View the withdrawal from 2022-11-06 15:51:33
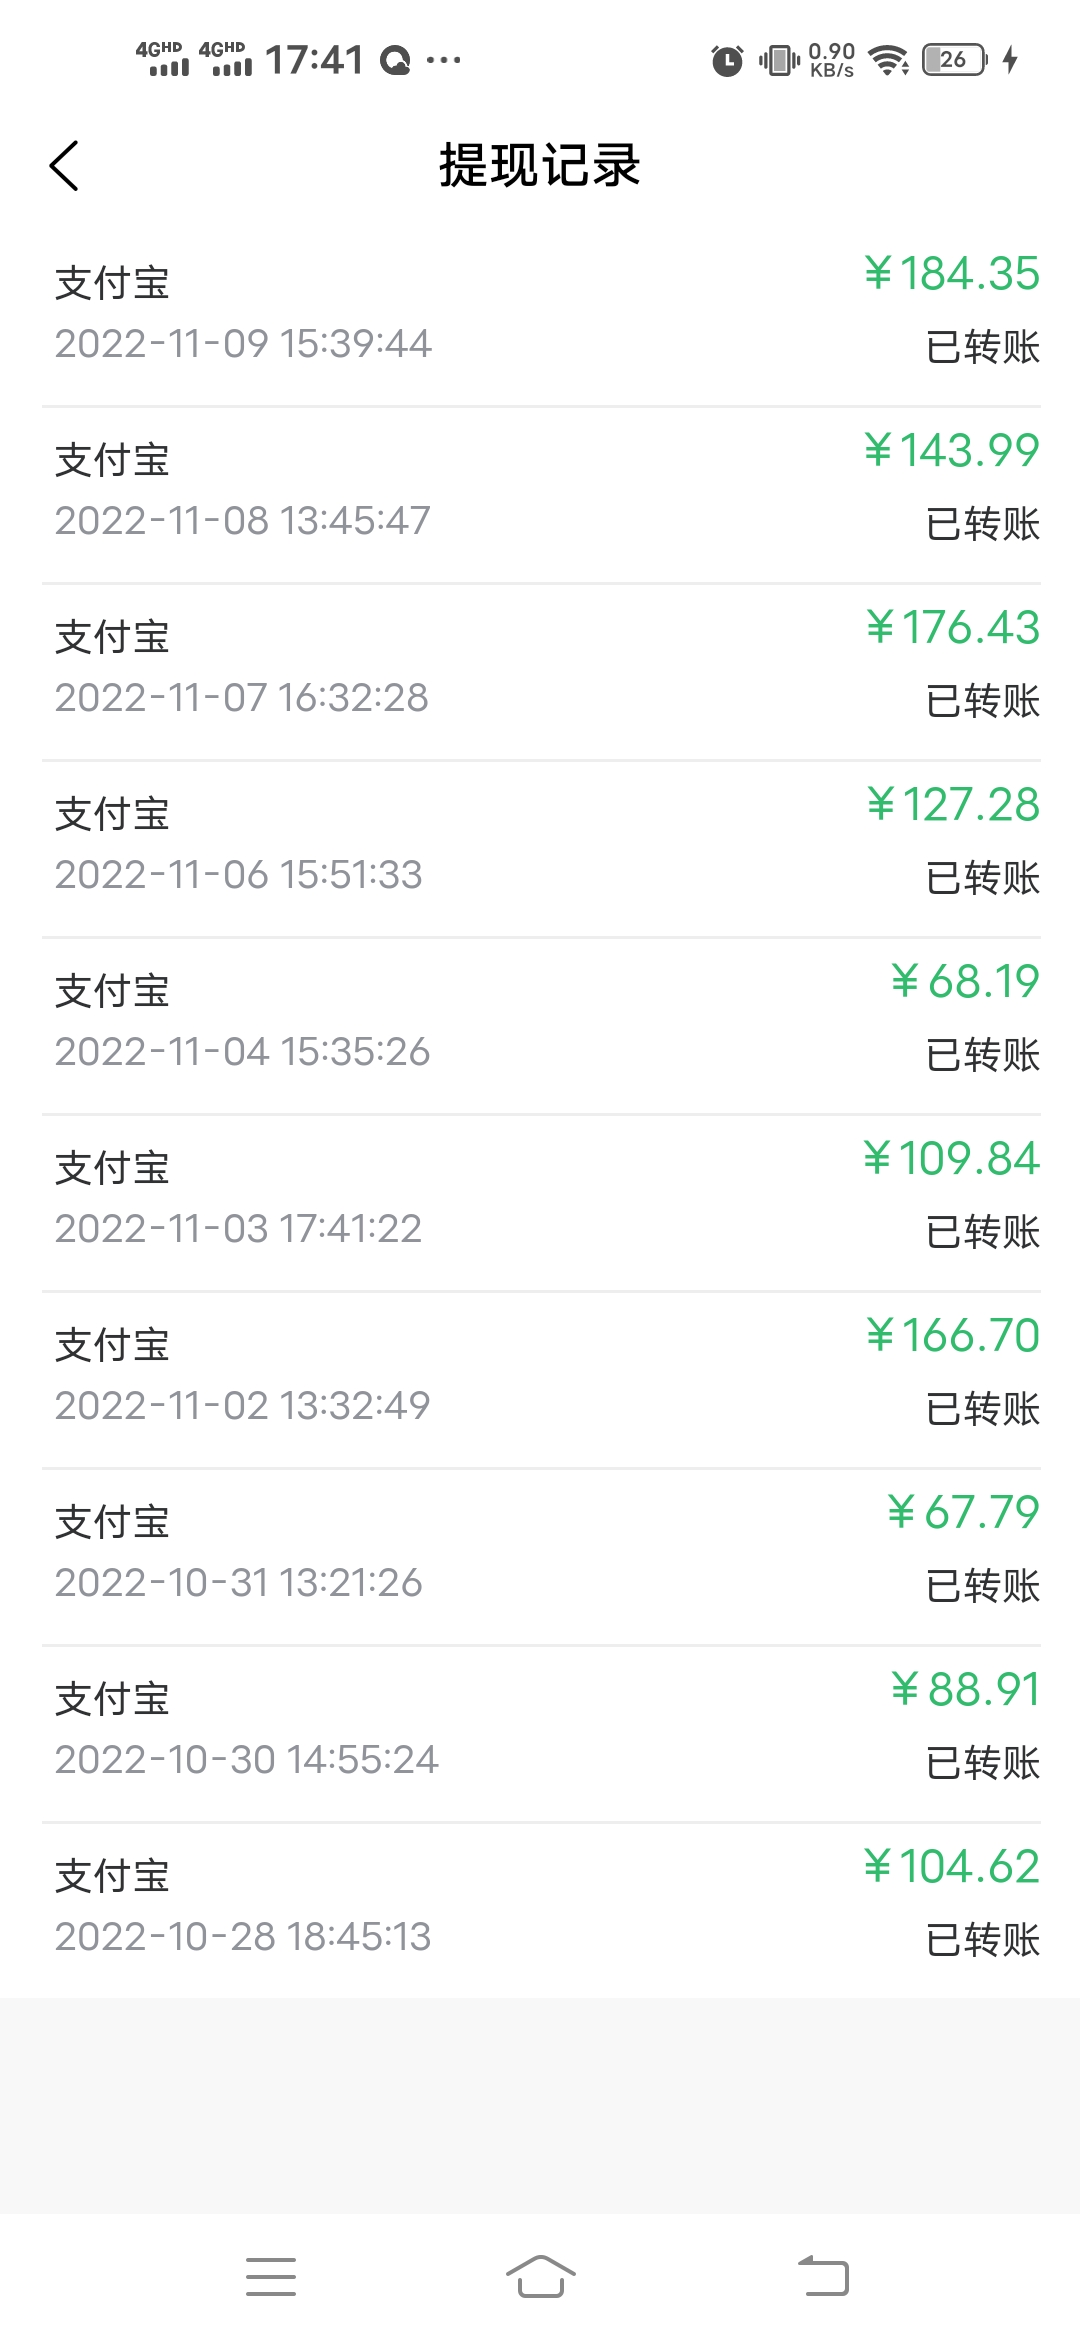This screenshot has height=2340, width=1080. pyautogui.click(x=540, y=849)
